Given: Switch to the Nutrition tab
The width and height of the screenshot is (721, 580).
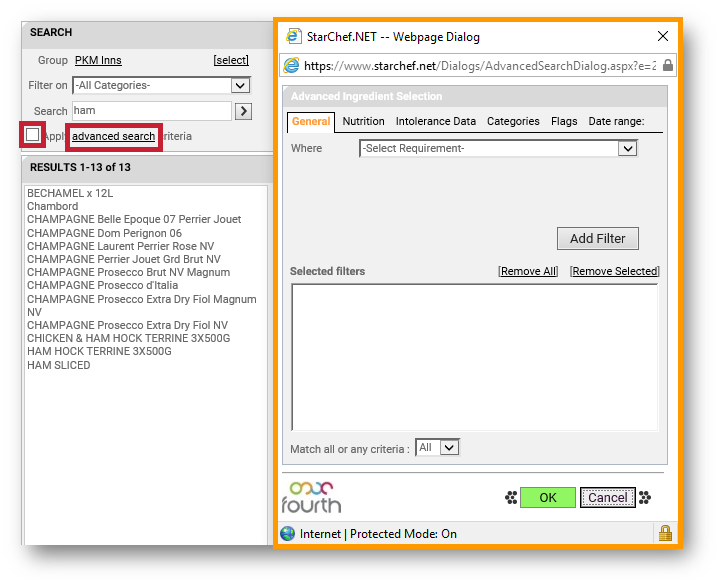Looking at the screenshot, I should click(363, 121).
